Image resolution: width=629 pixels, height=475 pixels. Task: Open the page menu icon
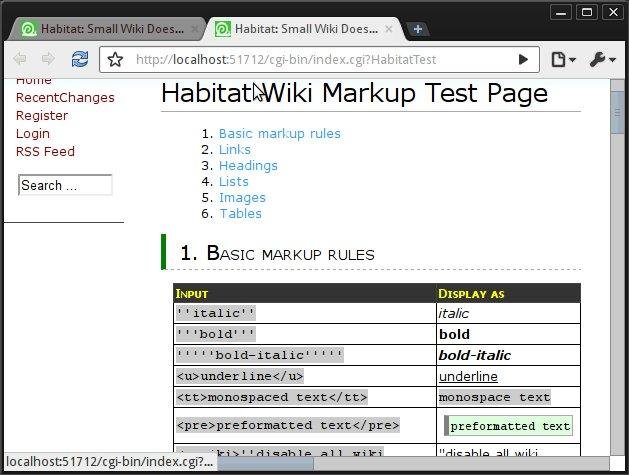(564, 60)
